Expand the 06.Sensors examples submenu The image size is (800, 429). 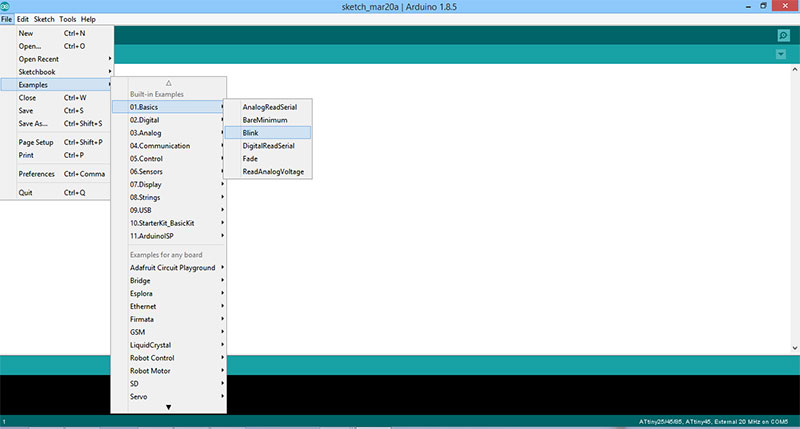pos(169,171)
